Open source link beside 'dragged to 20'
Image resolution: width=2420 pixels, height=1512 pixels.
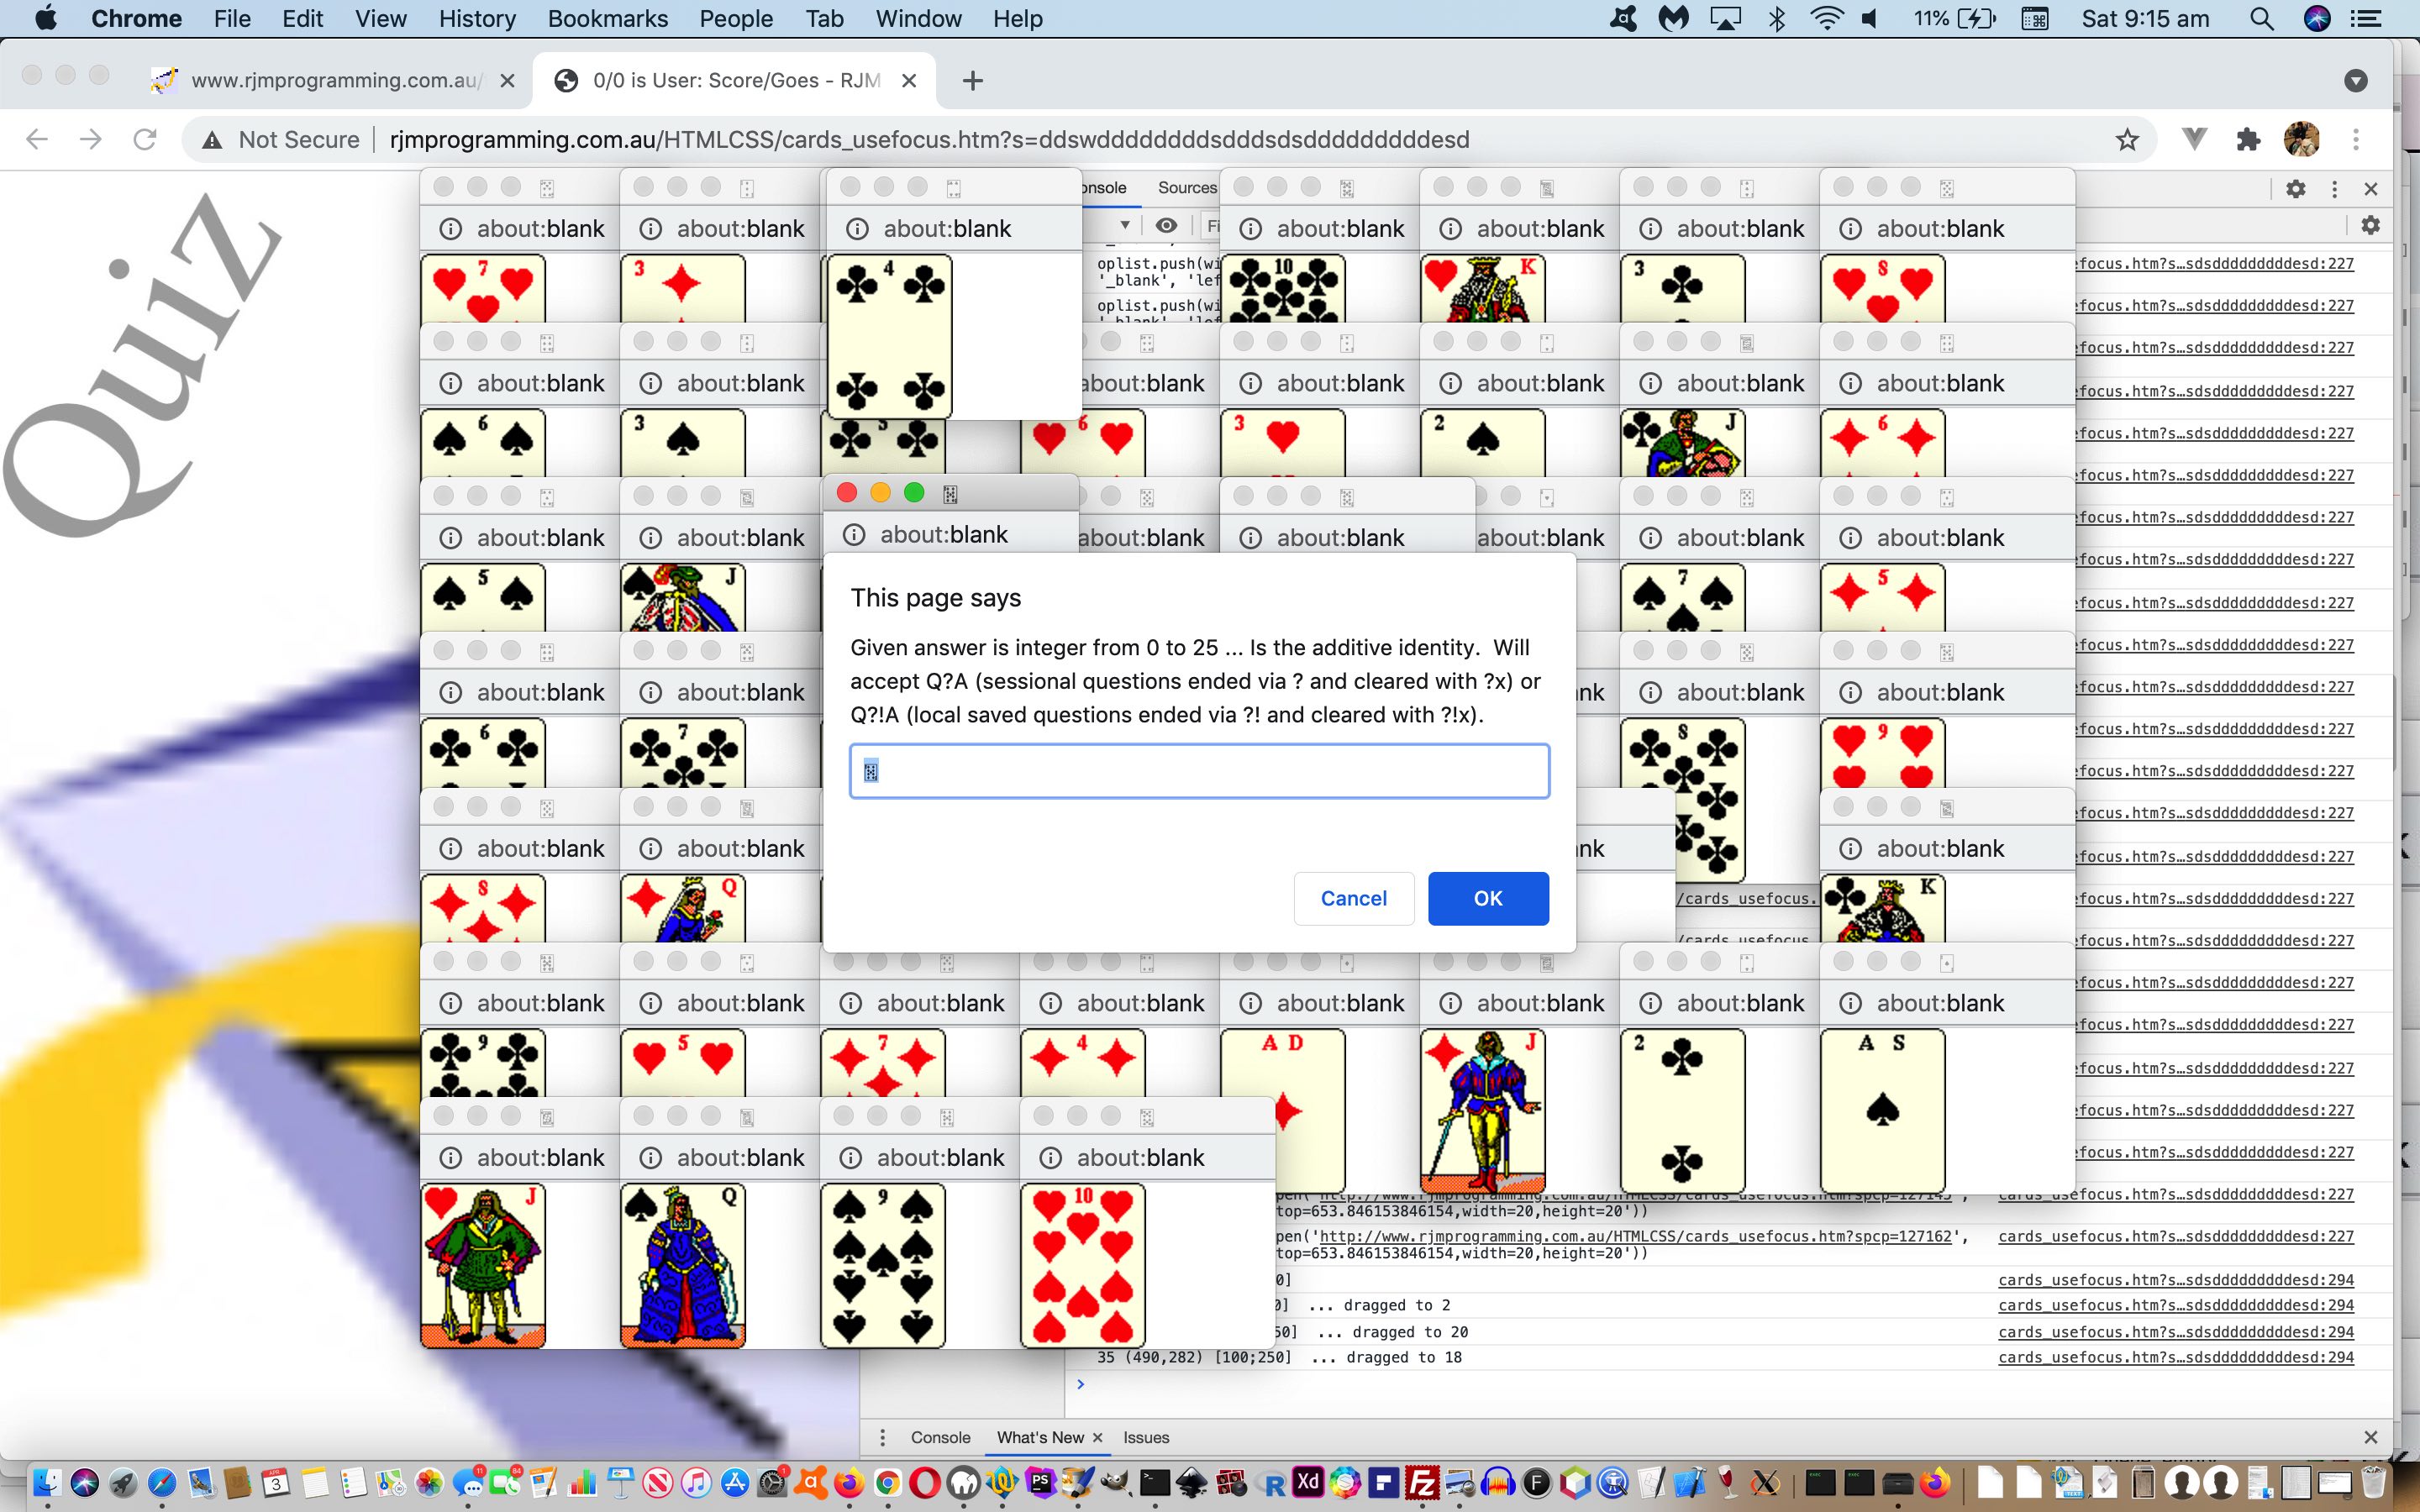(2176, 1332)
